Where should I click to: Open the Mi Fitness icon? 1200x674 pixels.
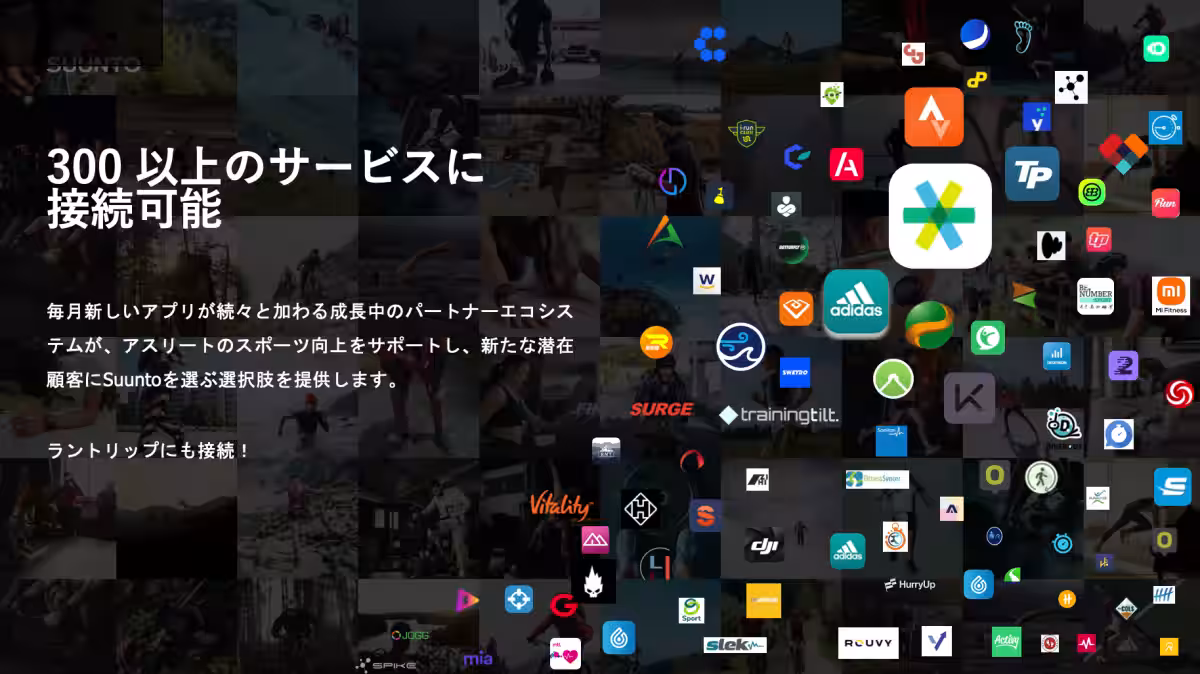pos(1171,296)
